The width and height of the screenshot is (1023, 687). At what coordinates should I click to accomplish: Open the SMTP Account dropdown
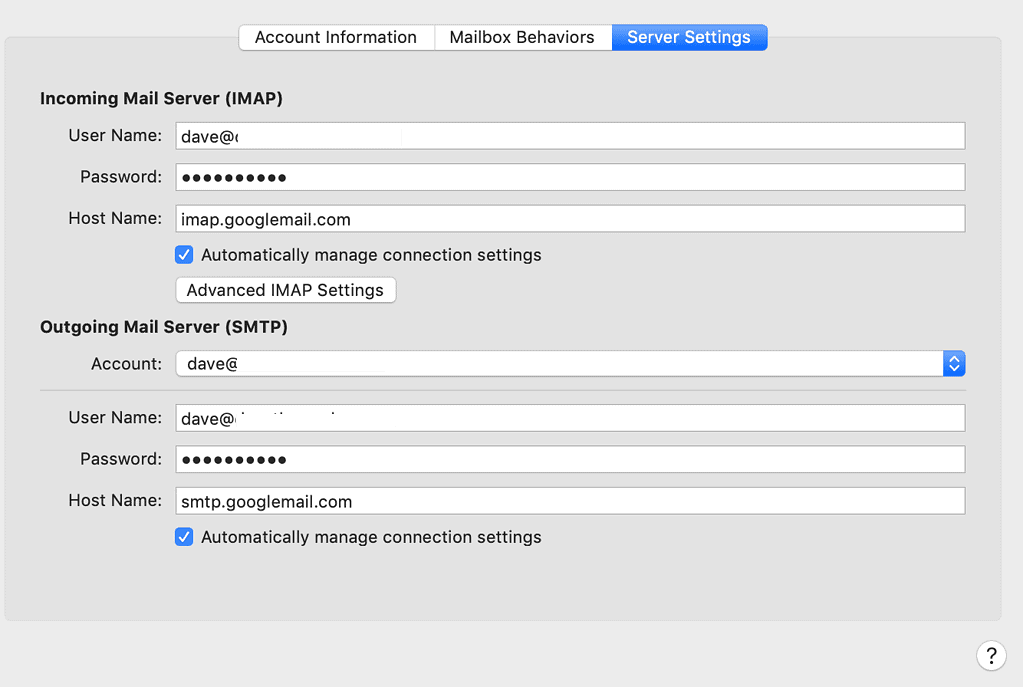pyautogui.click(x=570, y=363)
